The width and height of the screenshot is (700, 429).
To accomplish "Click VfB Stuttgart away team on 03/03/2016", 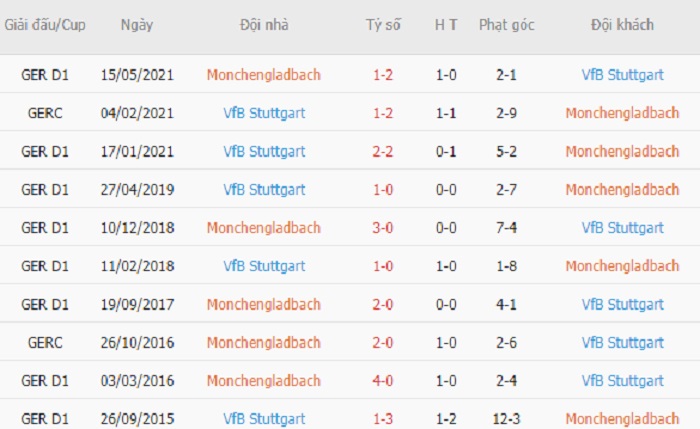I will pos(622,381).
